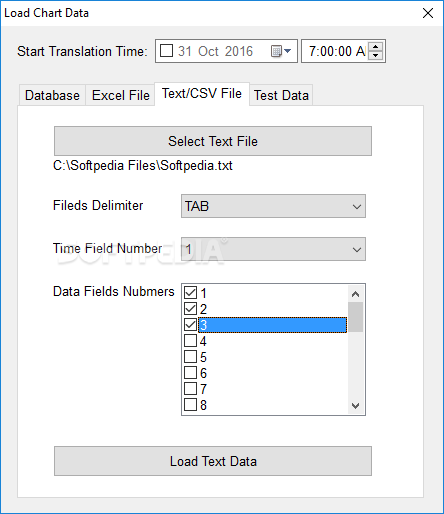Image resolution: width=444 pixels, height=514 pixels.
Task: Click the list scroll down arrow
Action: click(356, 406)
